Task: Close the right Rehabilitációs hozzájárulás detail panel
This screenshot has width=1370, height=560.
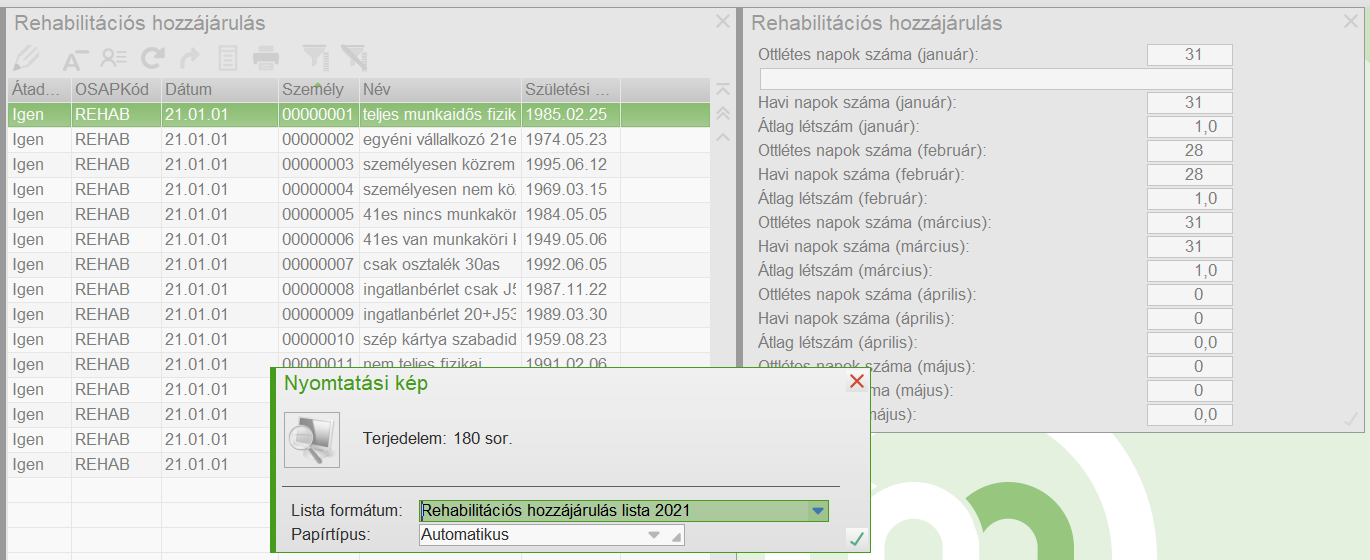Action: tap(1351, 20)
